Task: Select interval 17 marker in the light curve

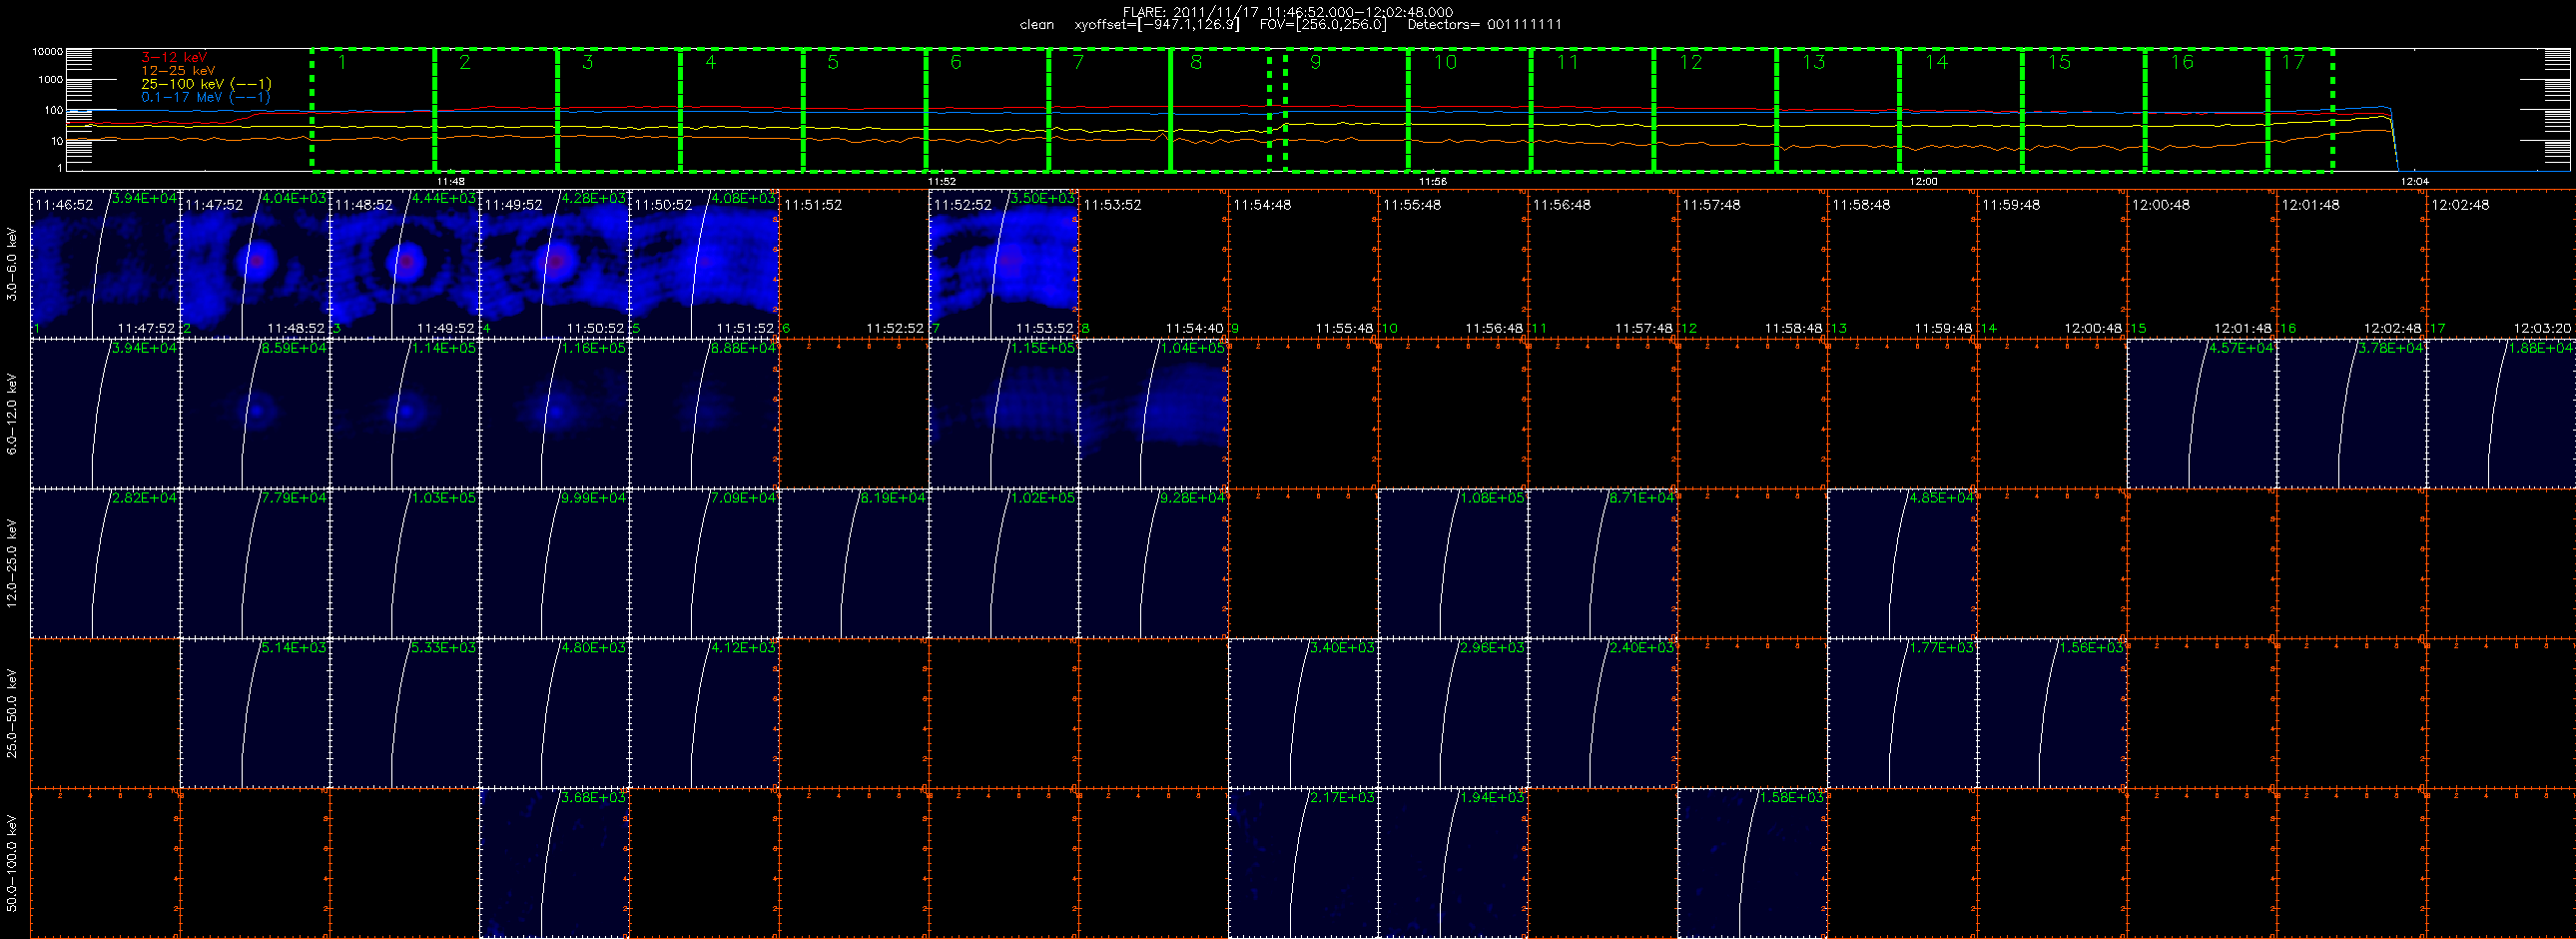Action: (x=2292, y=63)
